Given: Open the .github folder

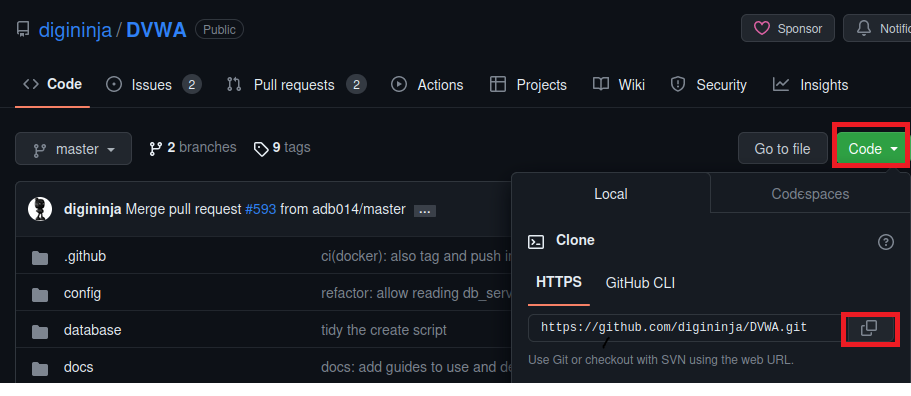Looking at the screenshot, I should pyautogui.click(x=85, y=256).
